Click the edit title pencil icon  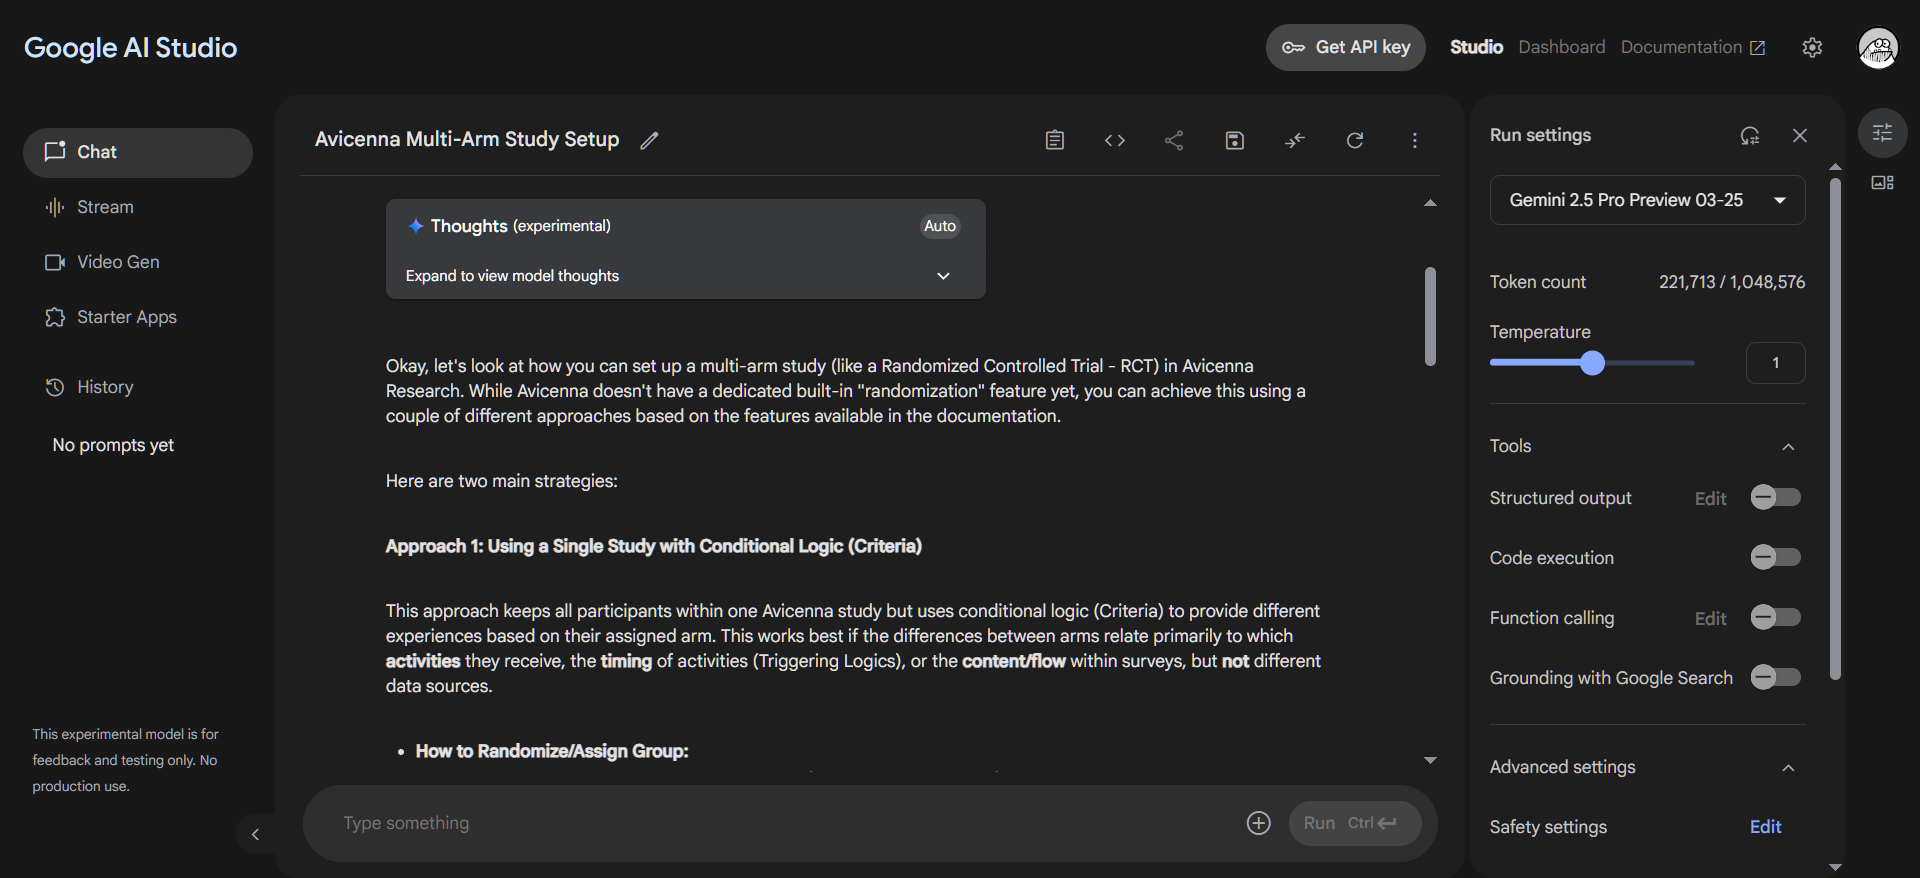649,140
